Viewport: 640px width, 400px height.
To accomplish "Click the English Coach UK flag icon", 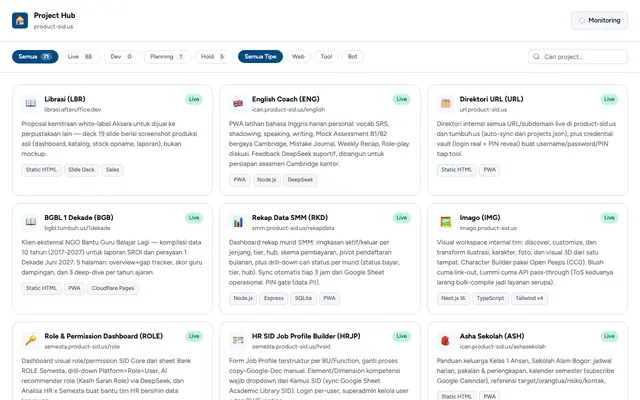I will 238,103.
